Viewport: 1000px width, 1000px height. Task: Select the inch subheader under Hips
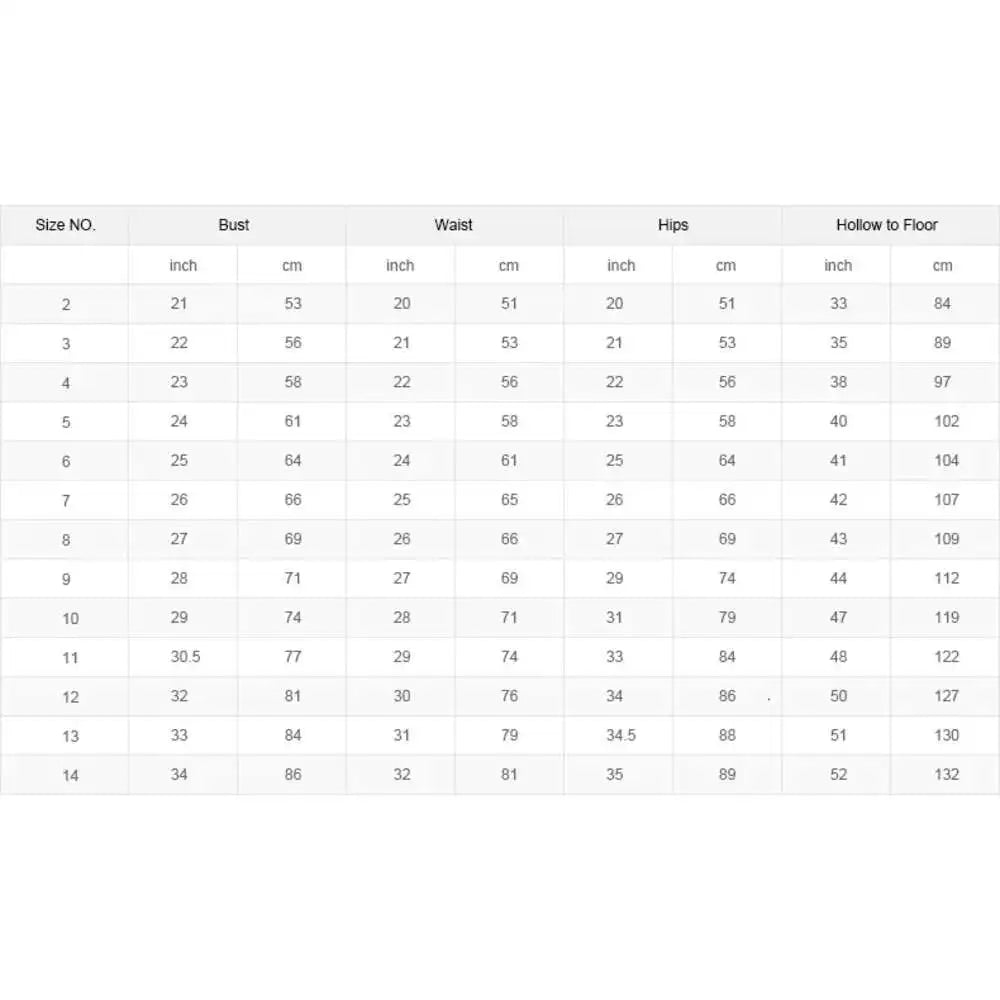coord(621,265)
